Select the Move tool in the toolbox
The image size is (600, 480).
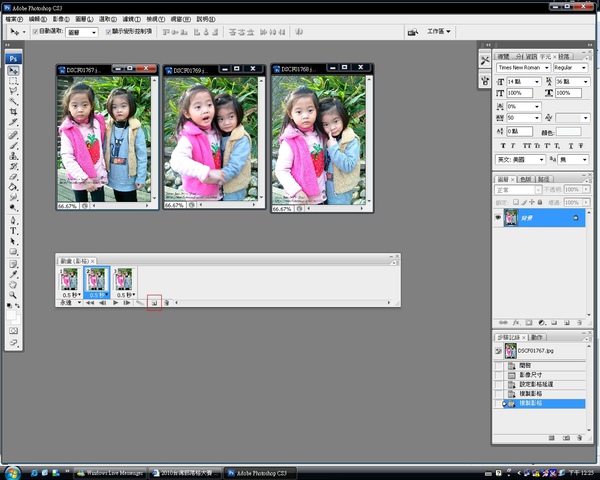pyautogui.click(x=13, y=71)
